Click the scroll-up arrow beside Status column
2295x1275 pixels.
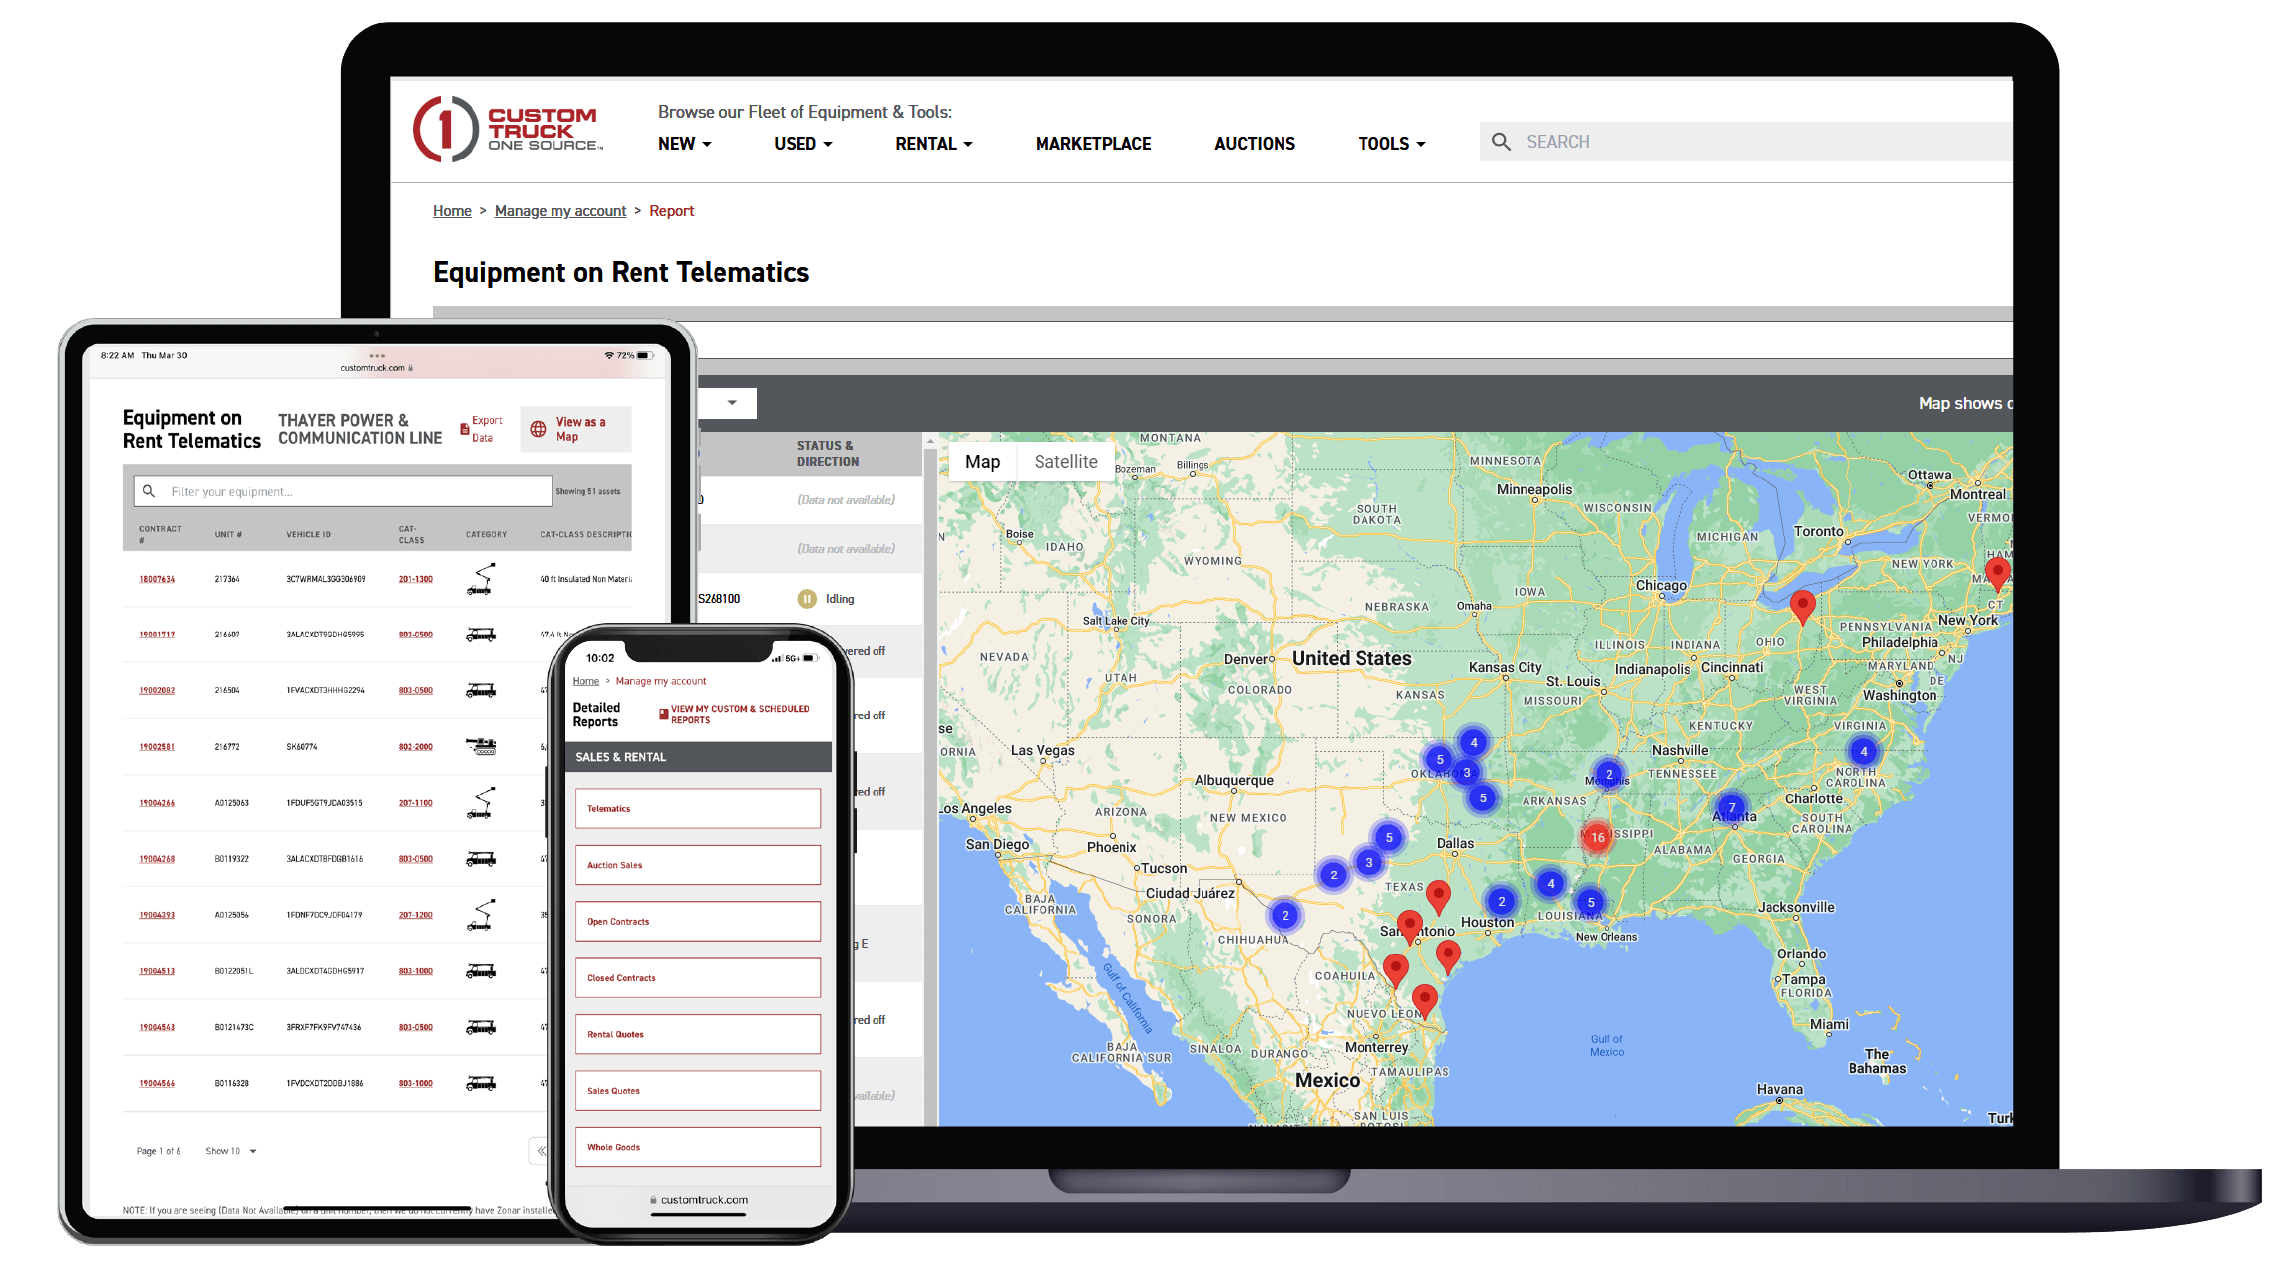[930, 441]
